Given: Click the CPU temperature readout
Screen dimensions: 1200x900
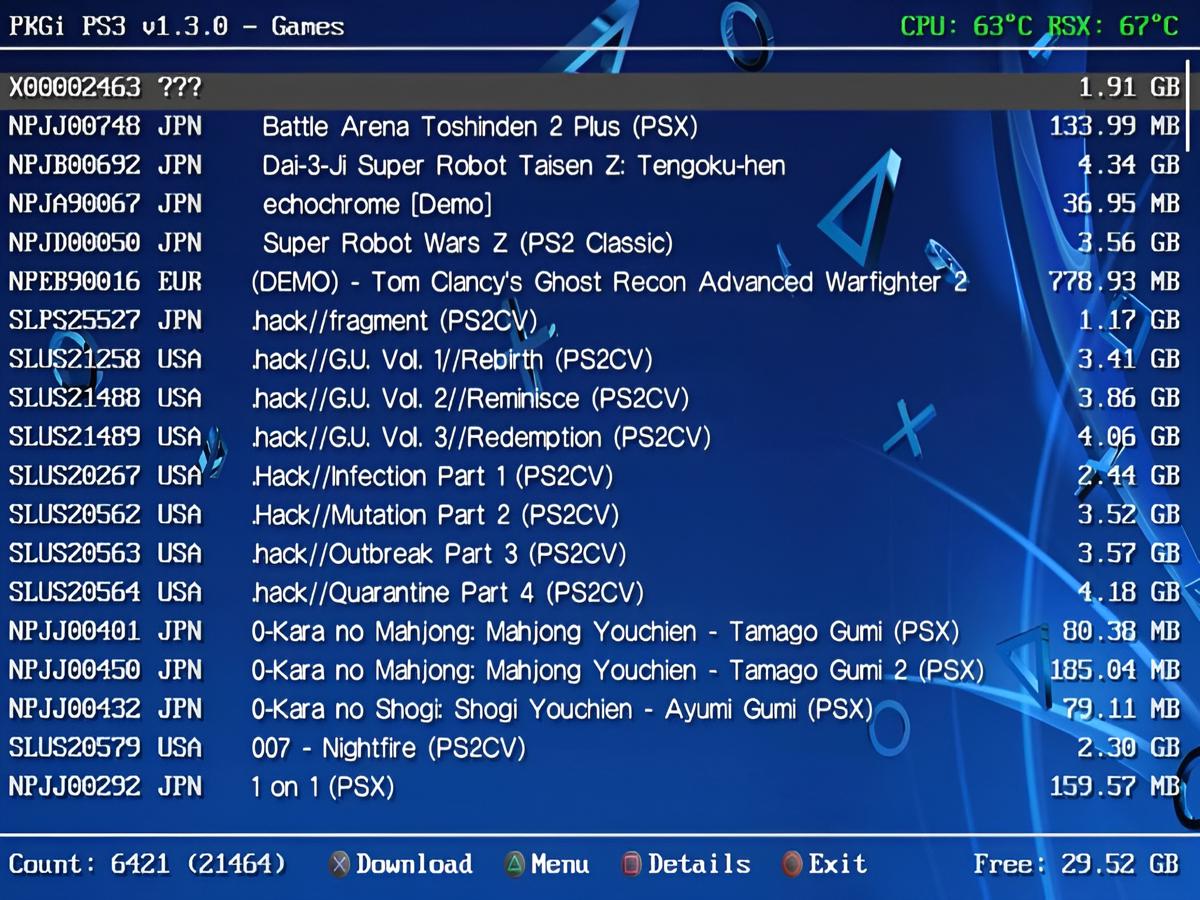Looking at the screenshot, I should click(966, 26).
